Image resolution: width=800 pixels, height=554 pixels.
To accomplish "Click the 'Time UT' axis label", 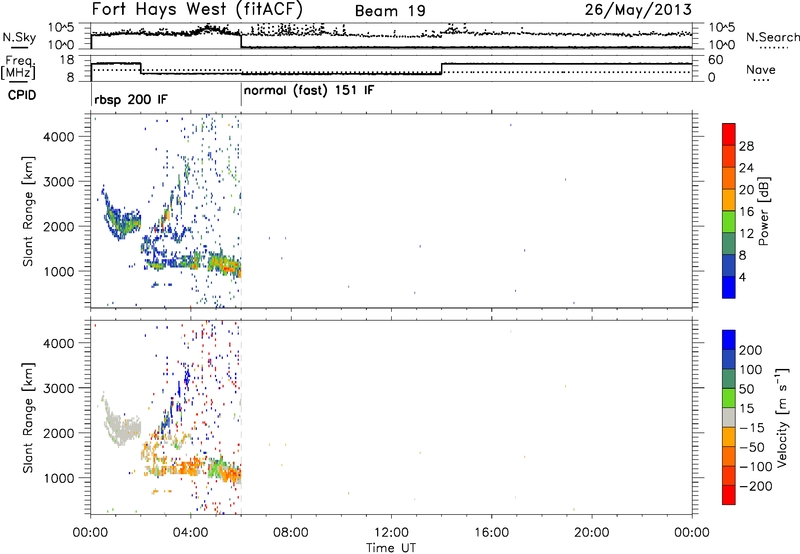I will click(391, 548).
